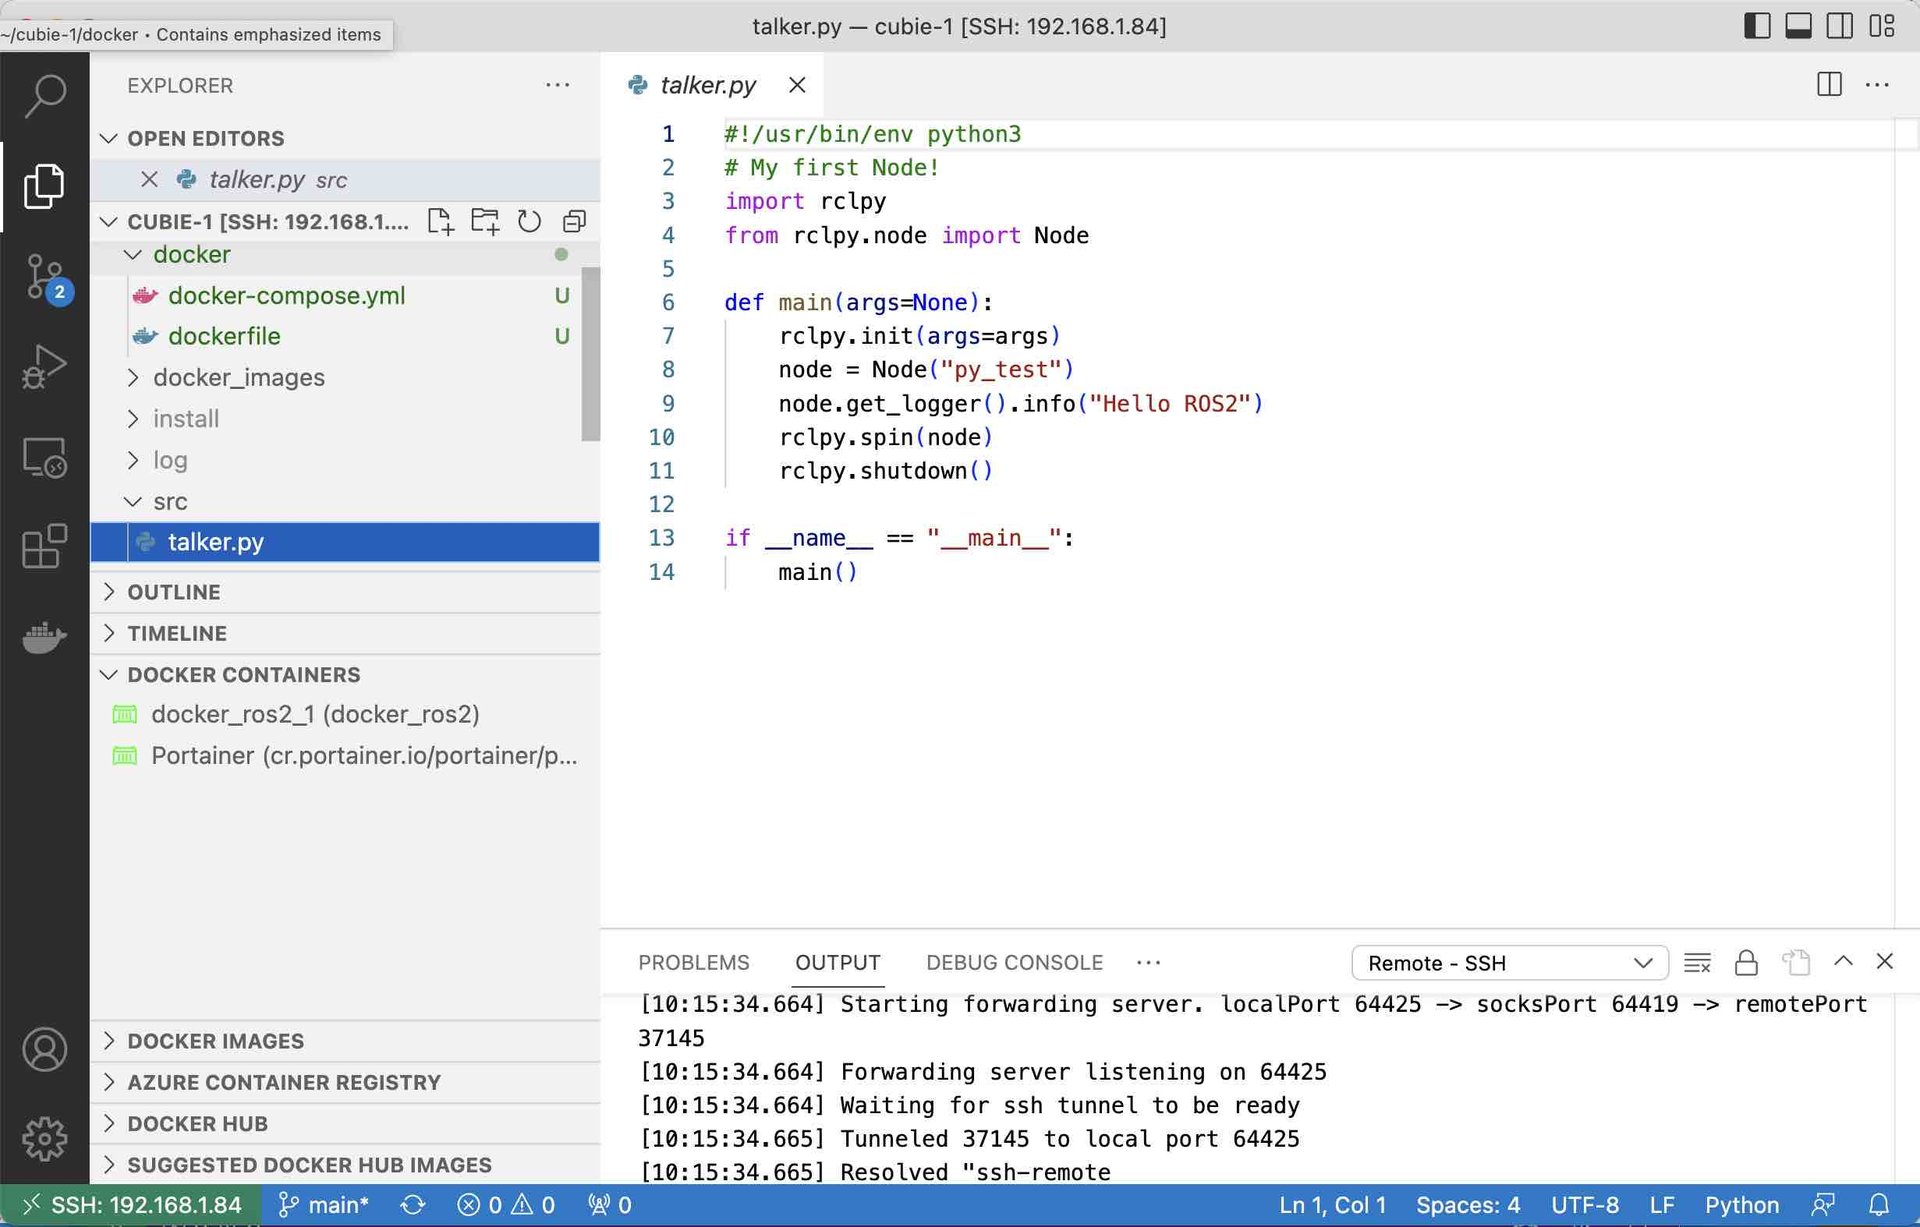Toggle output scroll lock icon
This screenshot has height=1227, width=1920.
(1746, 962)
